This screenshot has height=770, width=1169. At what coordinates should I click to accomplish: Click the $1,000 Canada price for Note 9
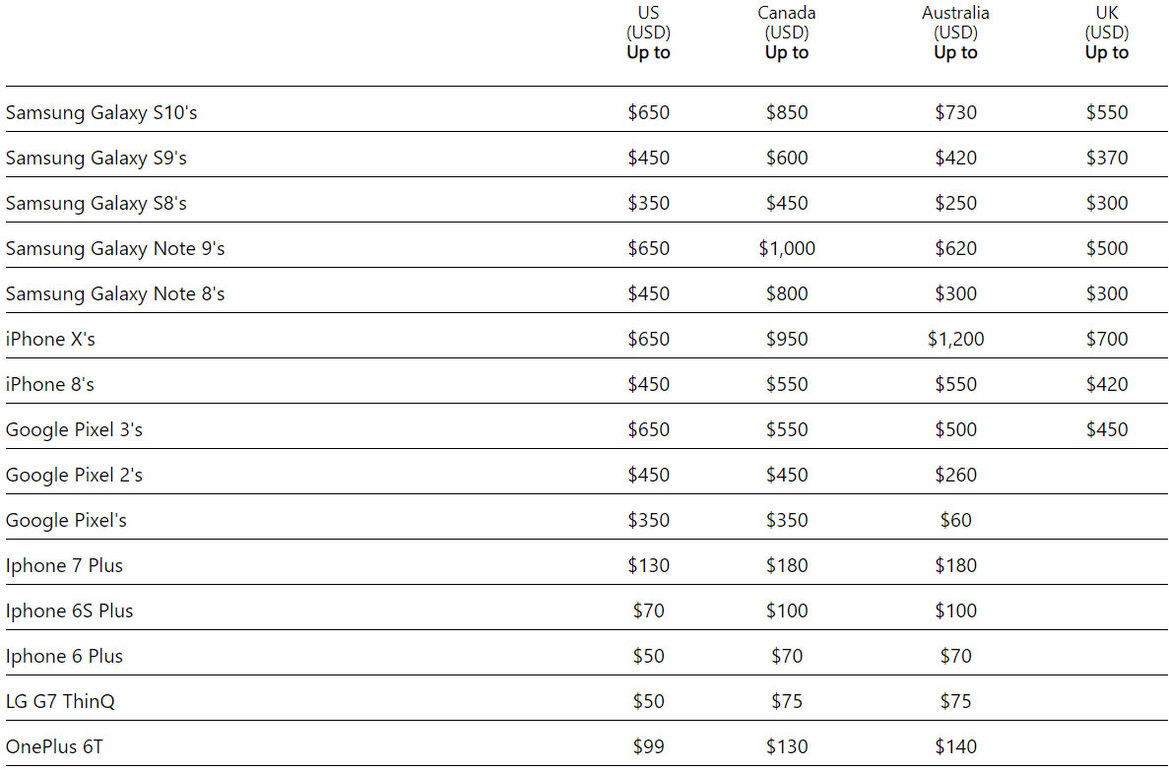(x=787, y=248)
